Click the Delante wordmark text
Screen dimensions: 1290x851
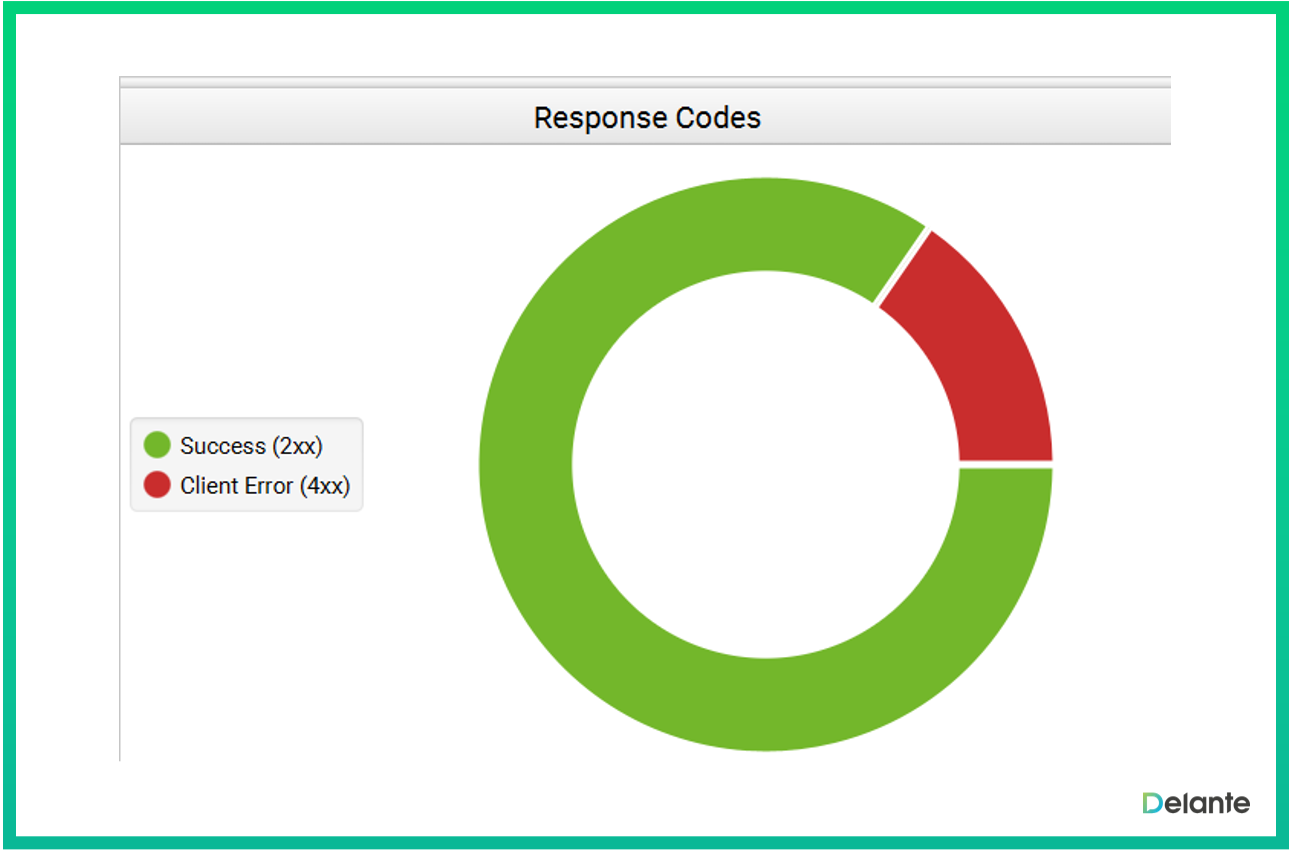click(1208, 803)
